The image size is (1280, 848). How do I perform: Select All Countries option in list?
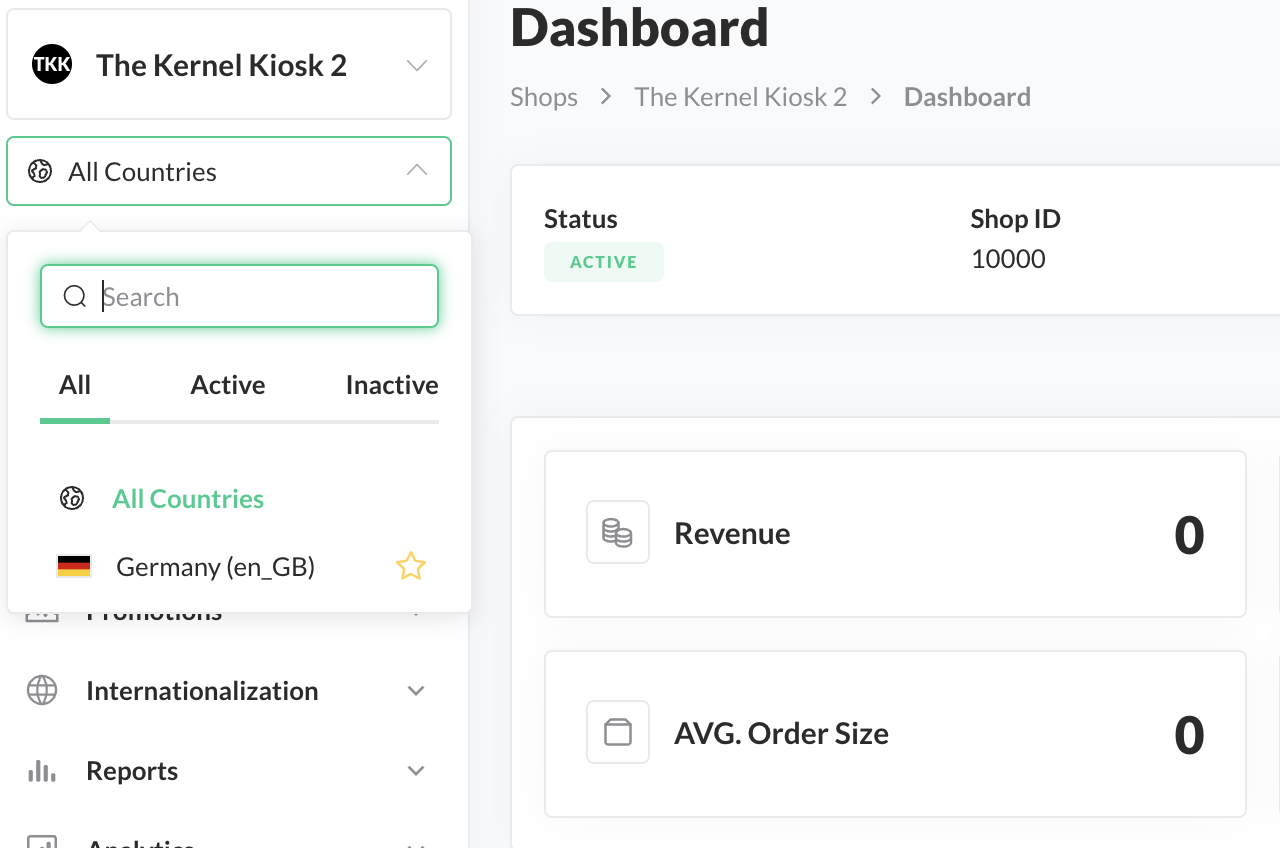188,498
